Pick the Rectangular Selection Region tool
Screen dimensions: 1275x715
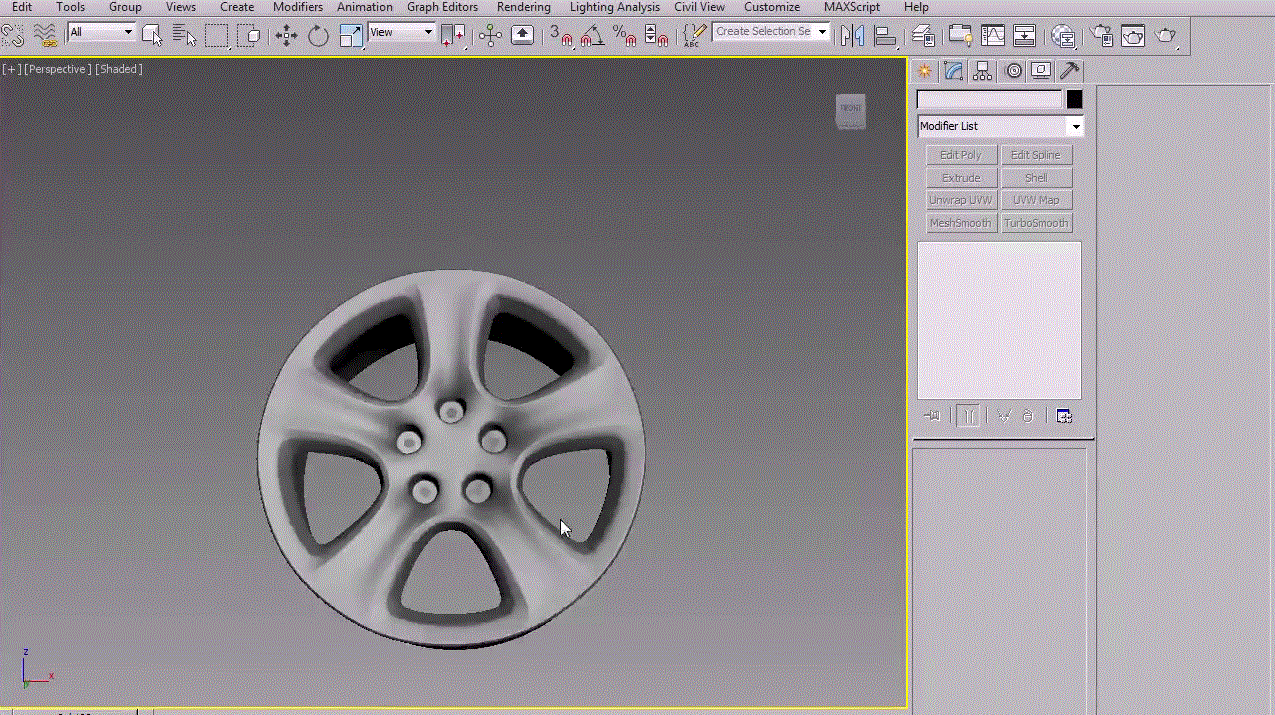click(x=217, y=36)
